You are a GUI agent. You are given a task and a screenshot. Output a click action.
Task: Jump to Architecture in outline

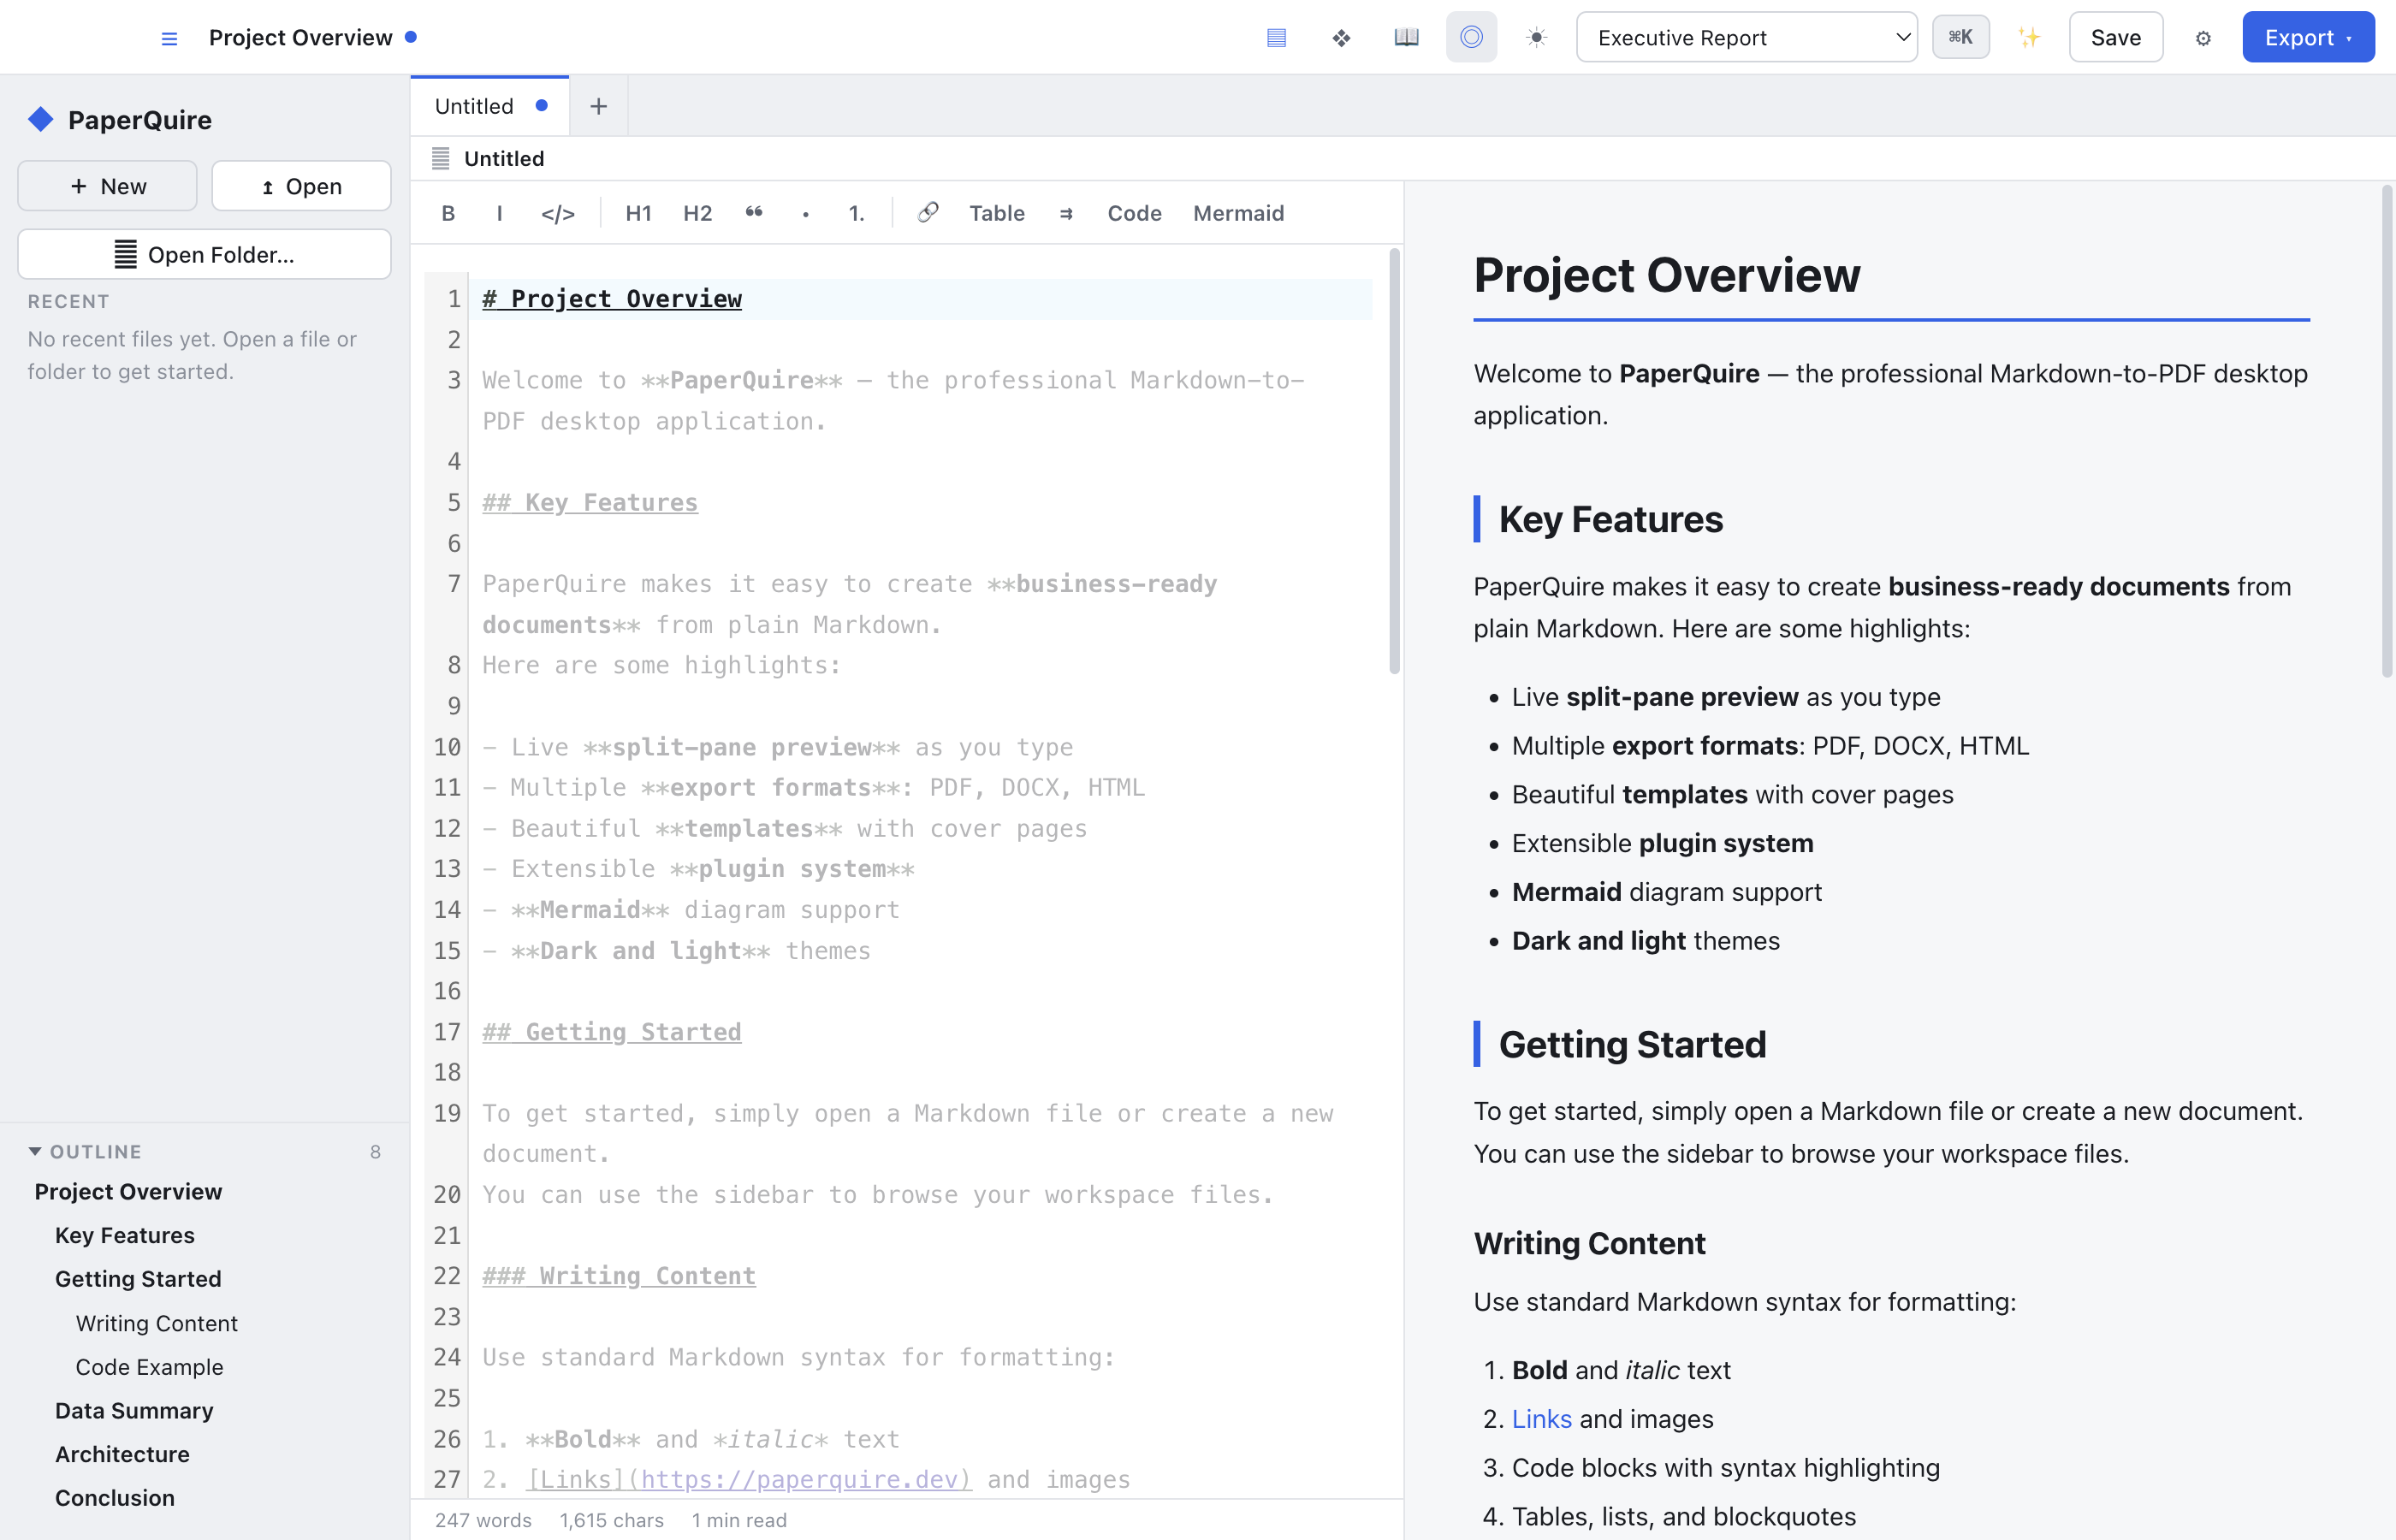(122, 1454)
